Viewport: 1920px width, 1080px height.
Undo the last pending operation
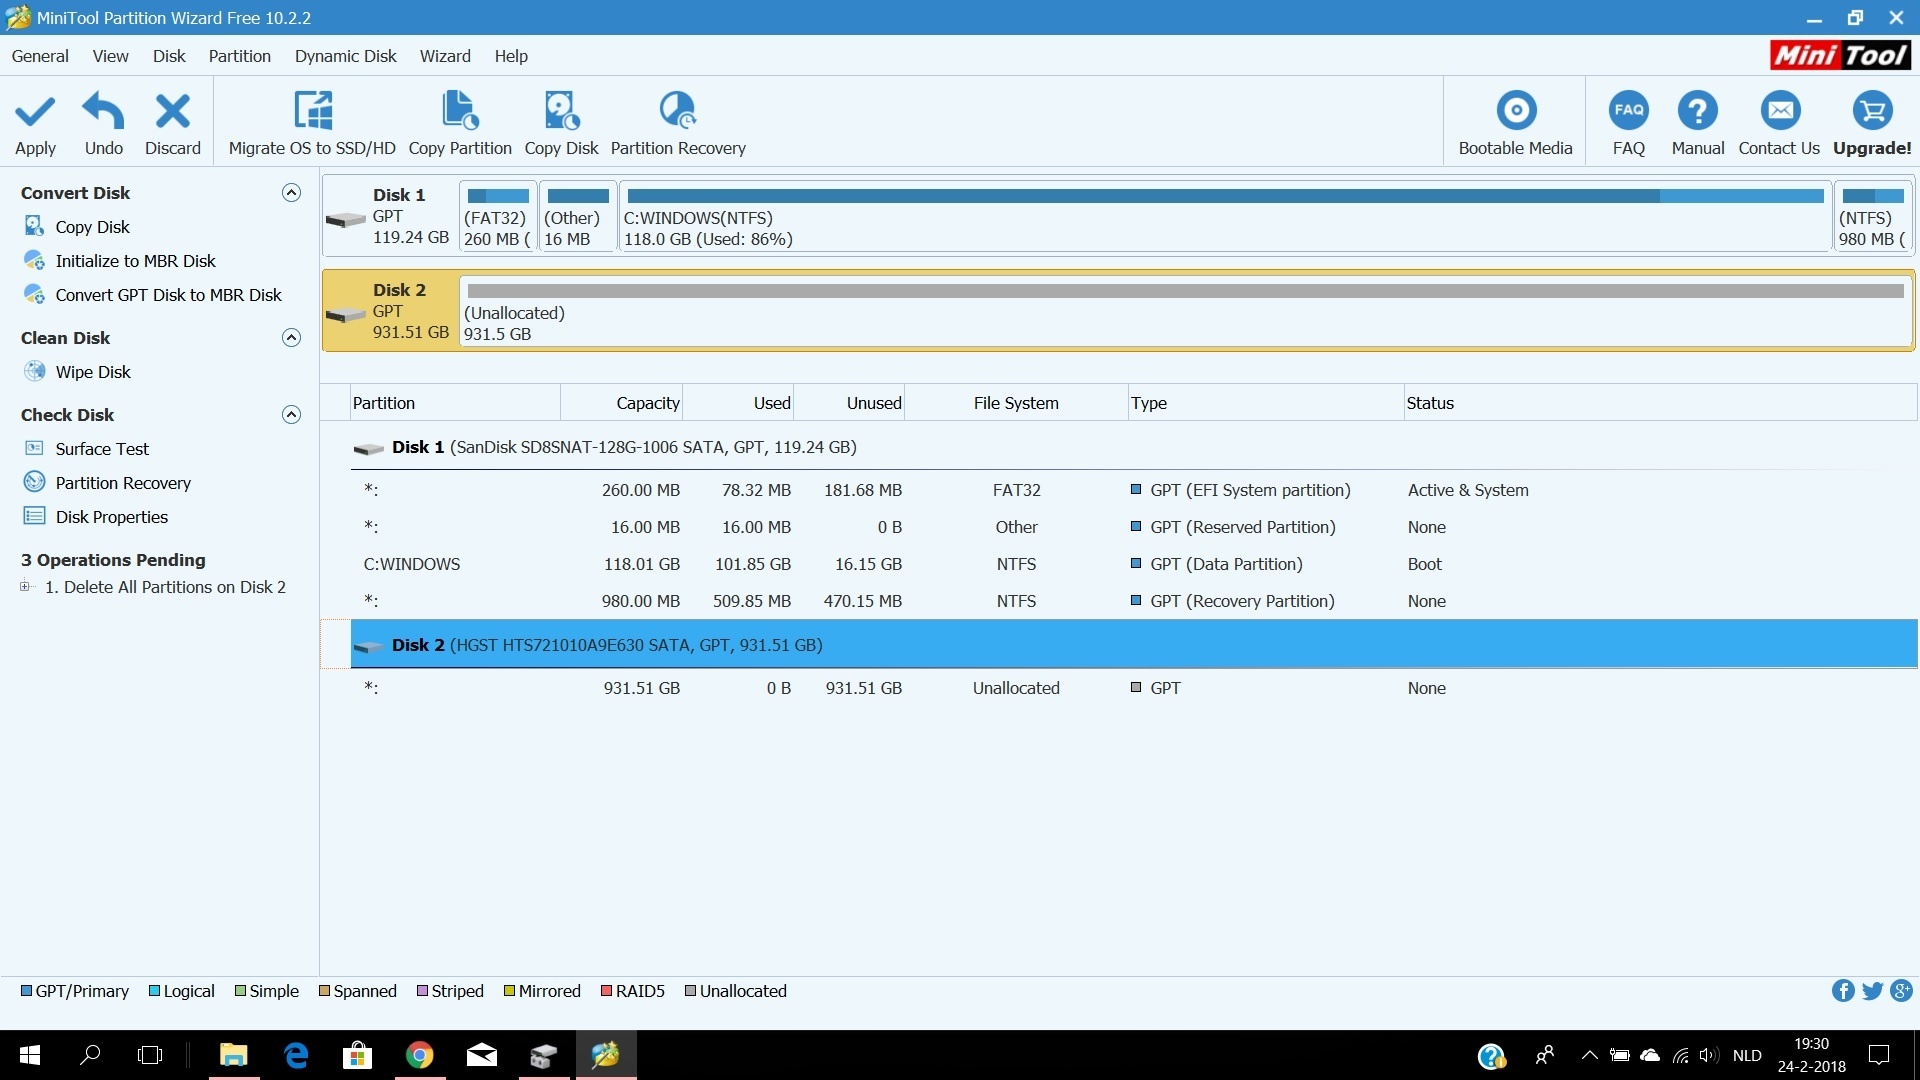click(104, 124)
